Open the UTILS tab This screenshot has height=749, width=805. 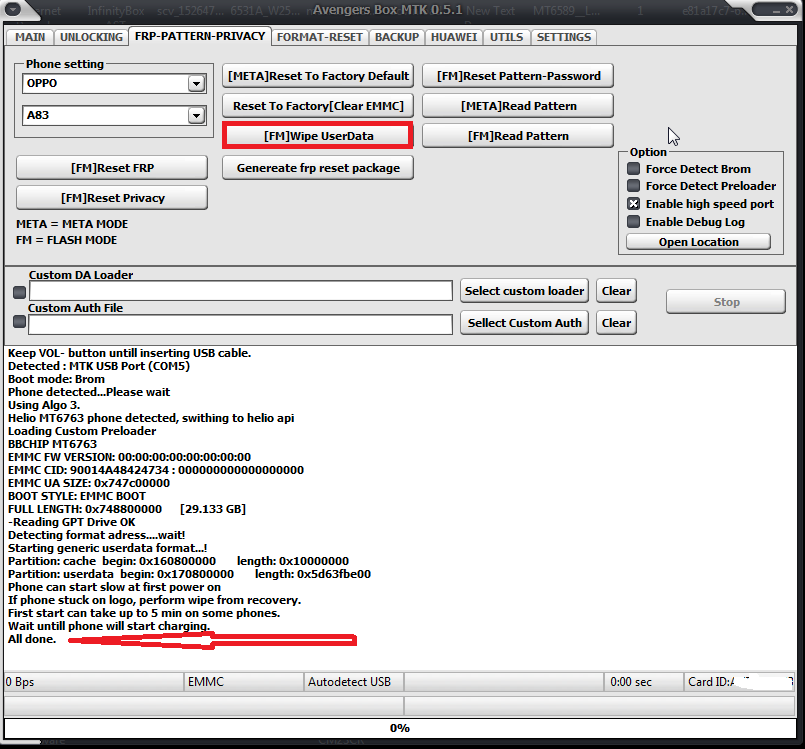pos(506,37)
